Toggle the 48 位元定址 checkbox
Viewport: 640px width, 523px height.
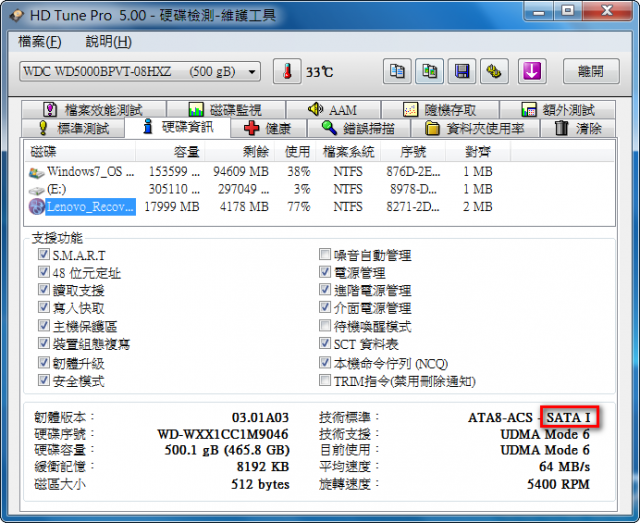coord(44,272)
